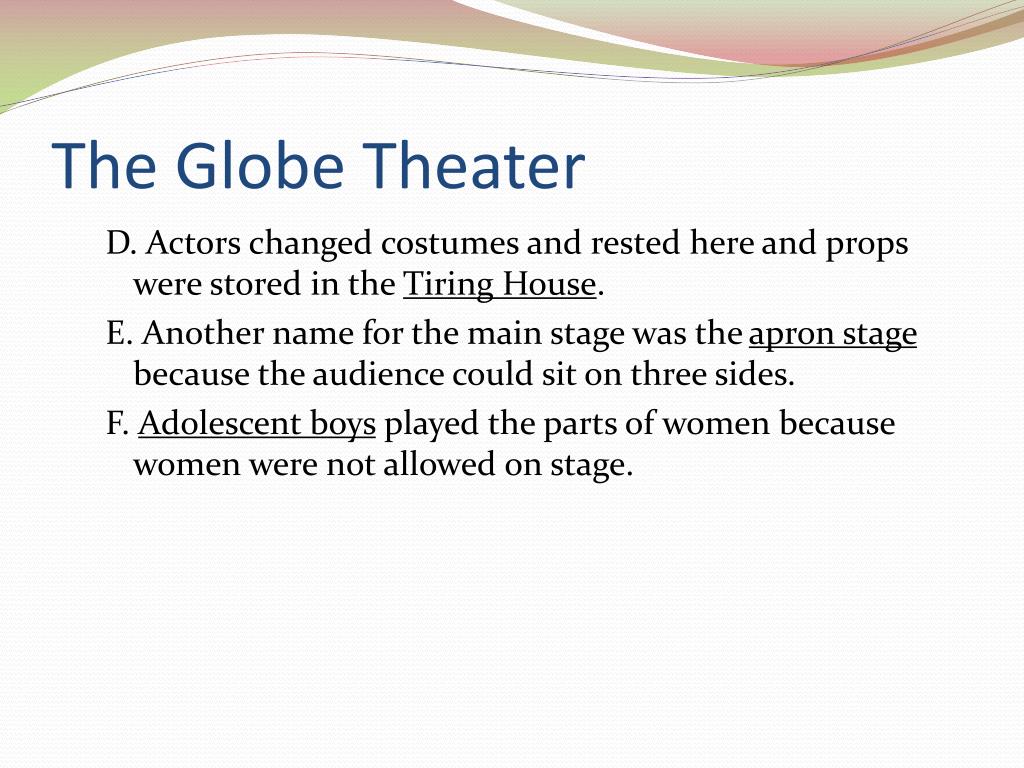Click the underlined 'apron stage' text
Screen dimensions: 1024x768
click(x=833, y=334)
